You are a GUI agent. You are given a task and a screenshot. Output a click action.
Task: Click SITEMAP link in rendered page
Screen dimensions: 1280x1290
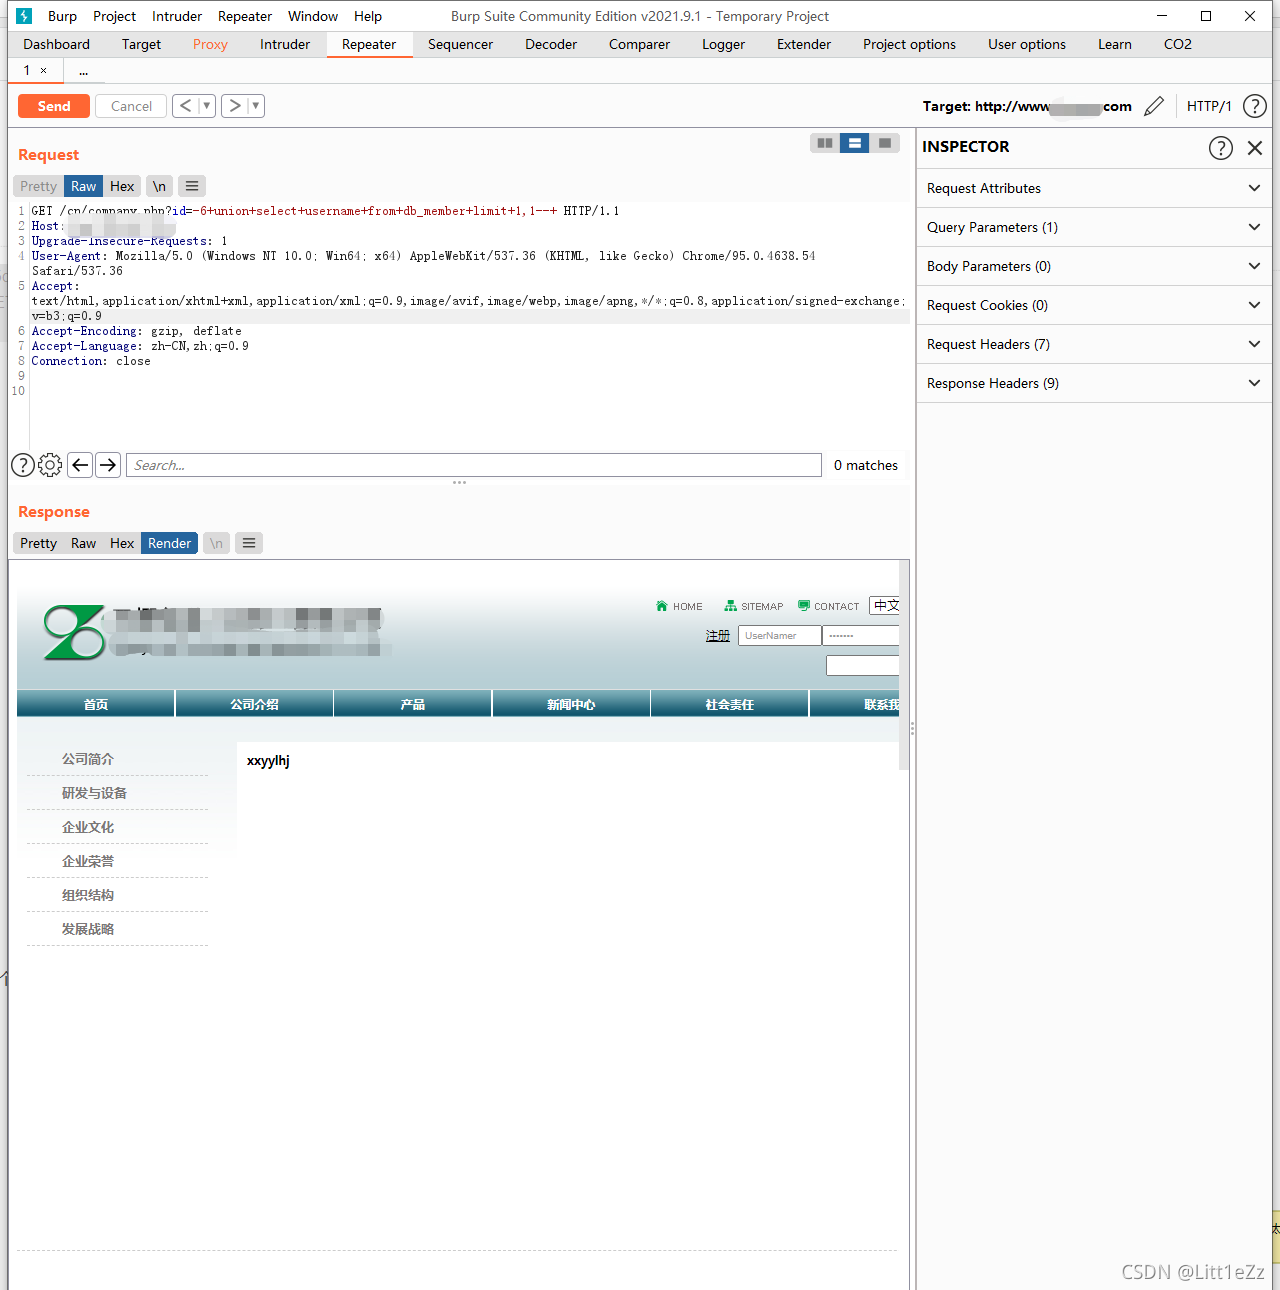coord(754,606)
